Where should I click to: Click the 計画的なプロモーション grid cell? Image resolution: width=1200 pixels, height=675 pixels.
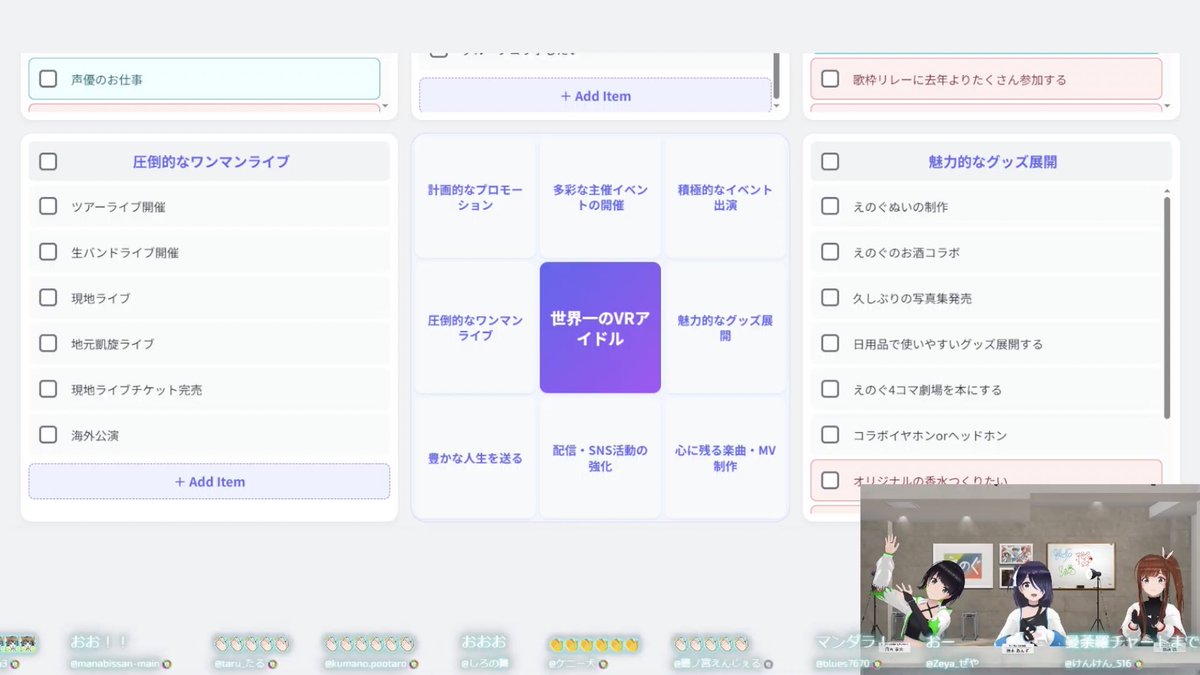click(474, 196)
